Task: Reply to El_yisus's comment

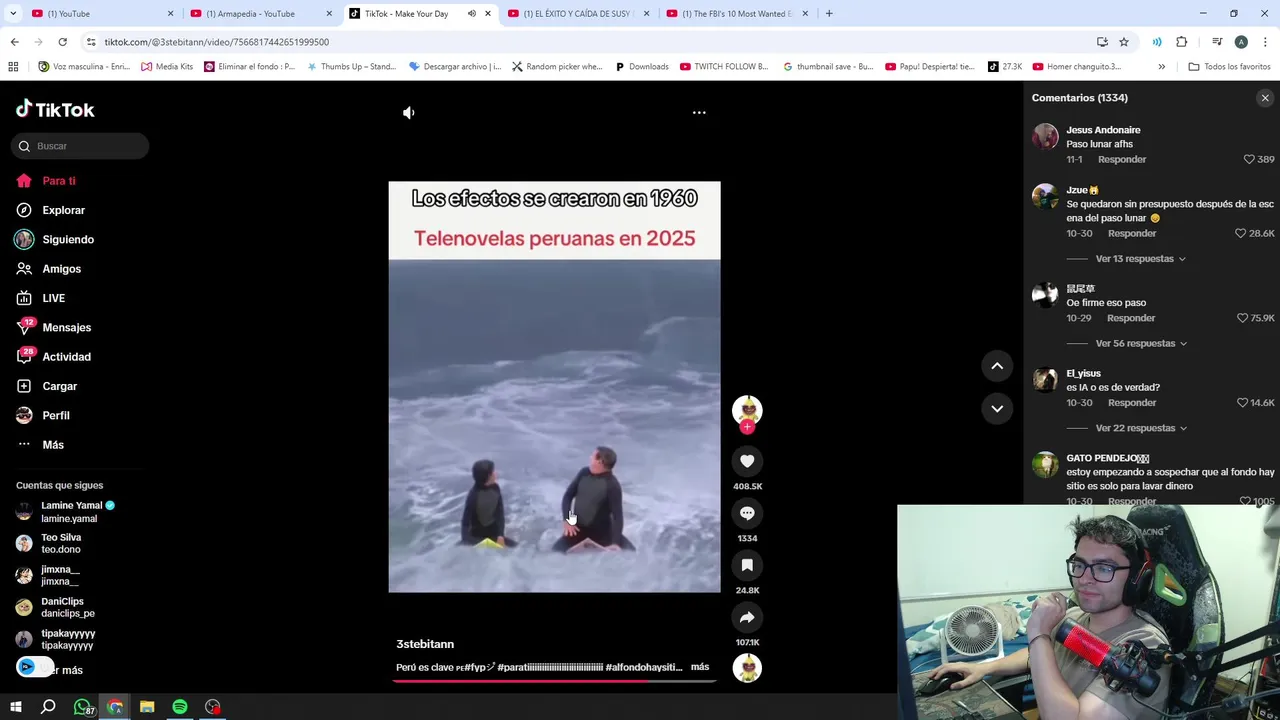Action: coord(1132,403)
